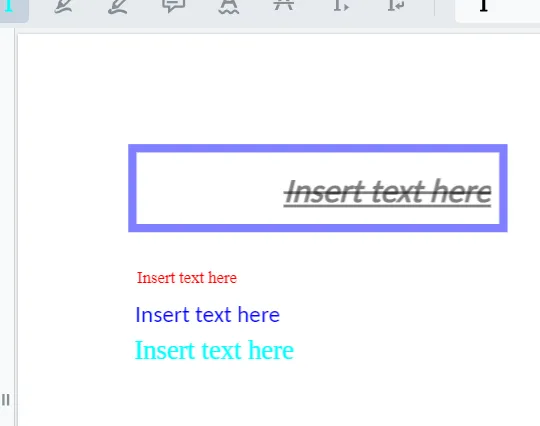
Task: Choose the first pen highlight tool
Action: click(64, 6)
